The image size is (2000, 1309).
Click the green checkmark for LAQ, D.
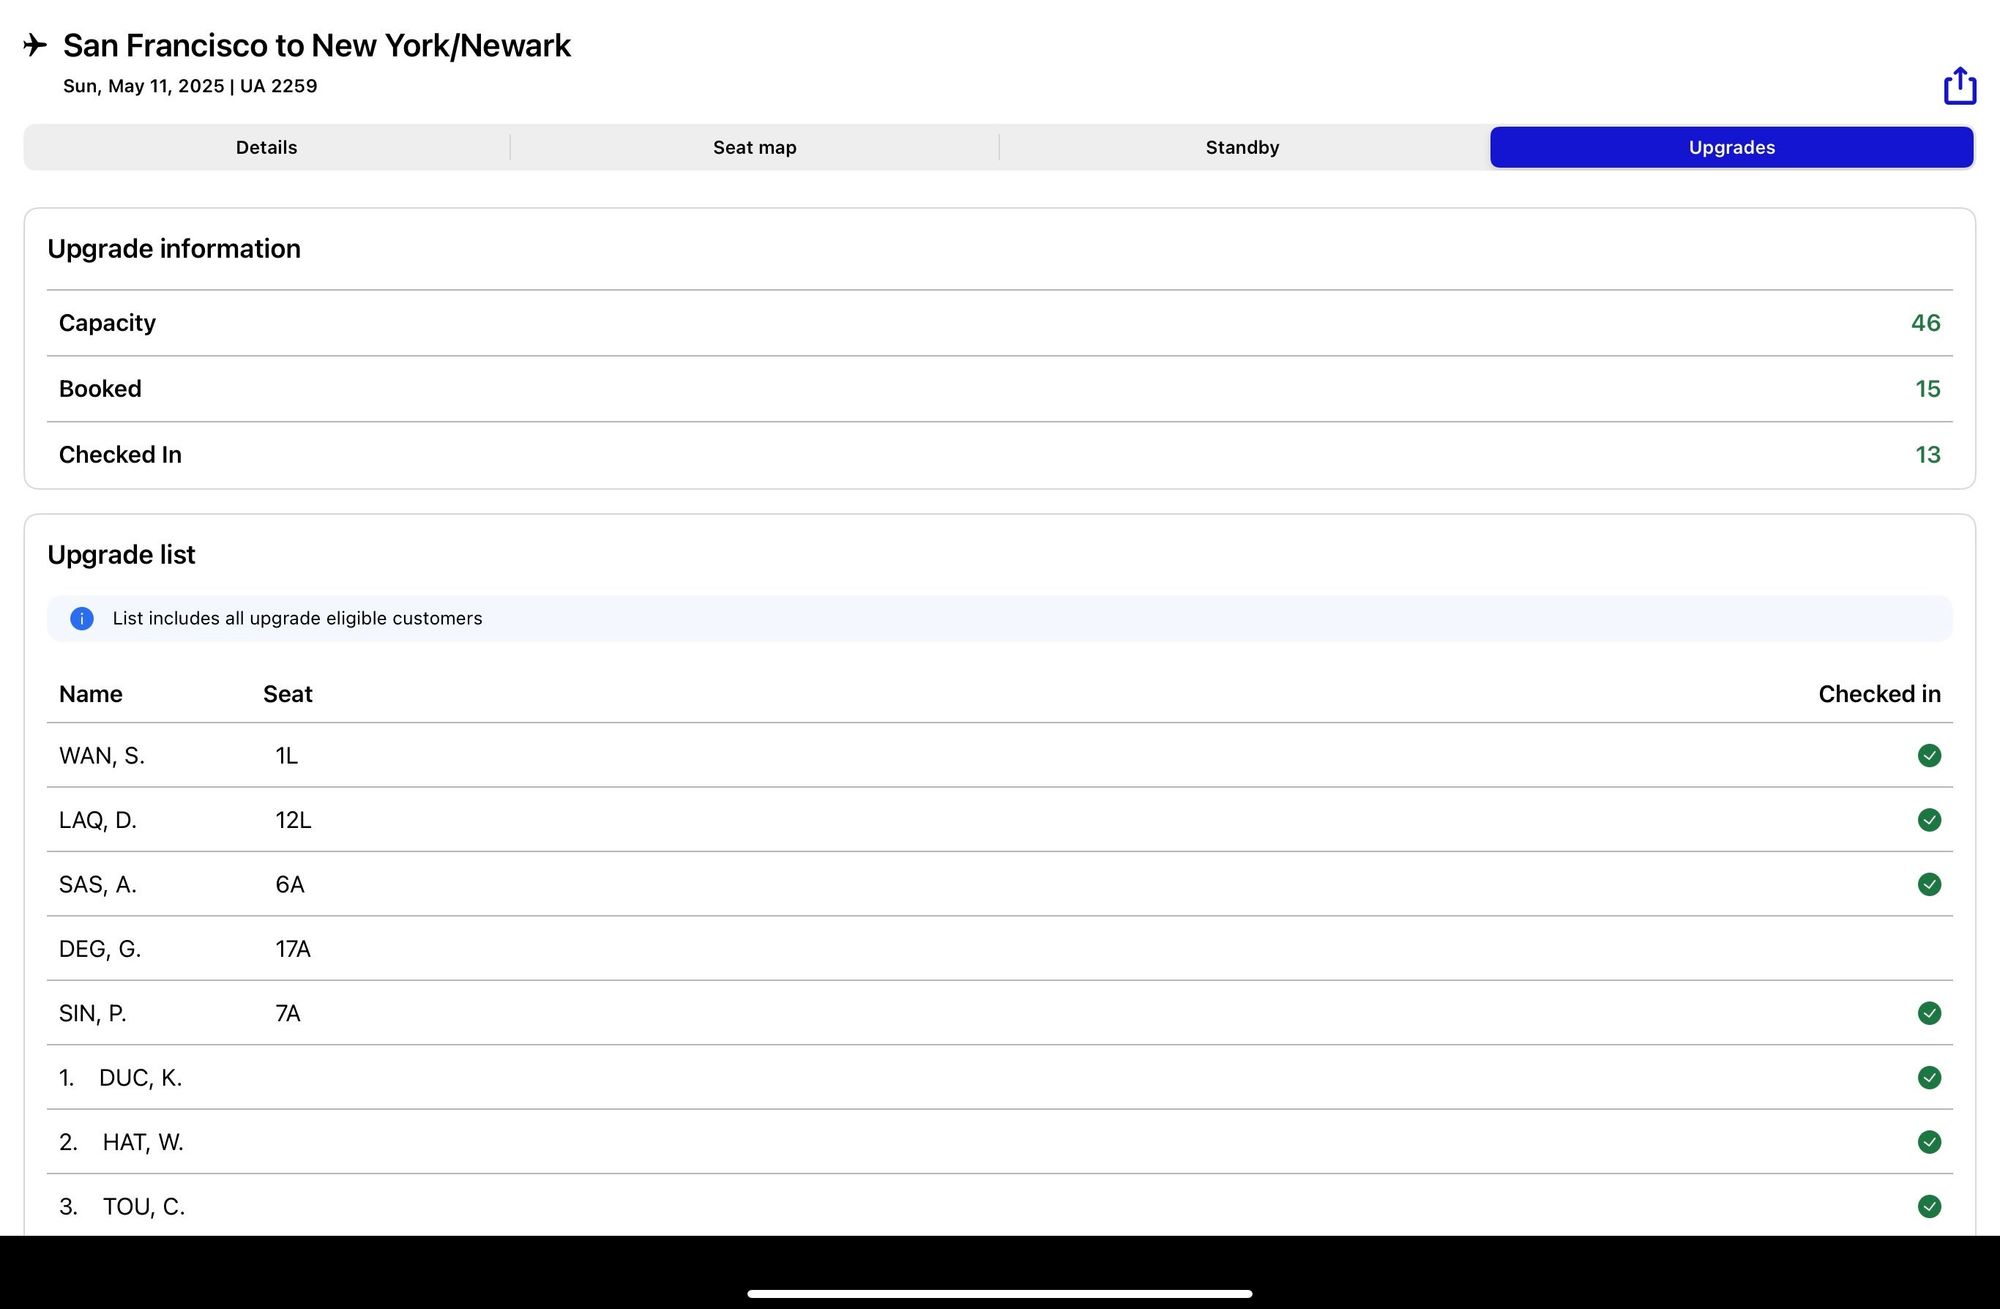pos(1929,820)
